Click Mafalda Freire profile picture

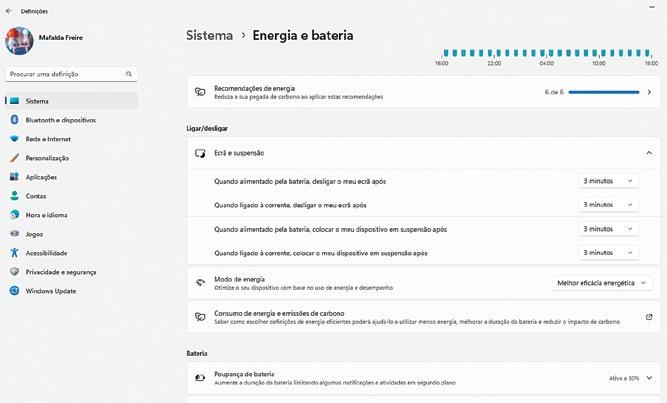[x=19, y=41]
